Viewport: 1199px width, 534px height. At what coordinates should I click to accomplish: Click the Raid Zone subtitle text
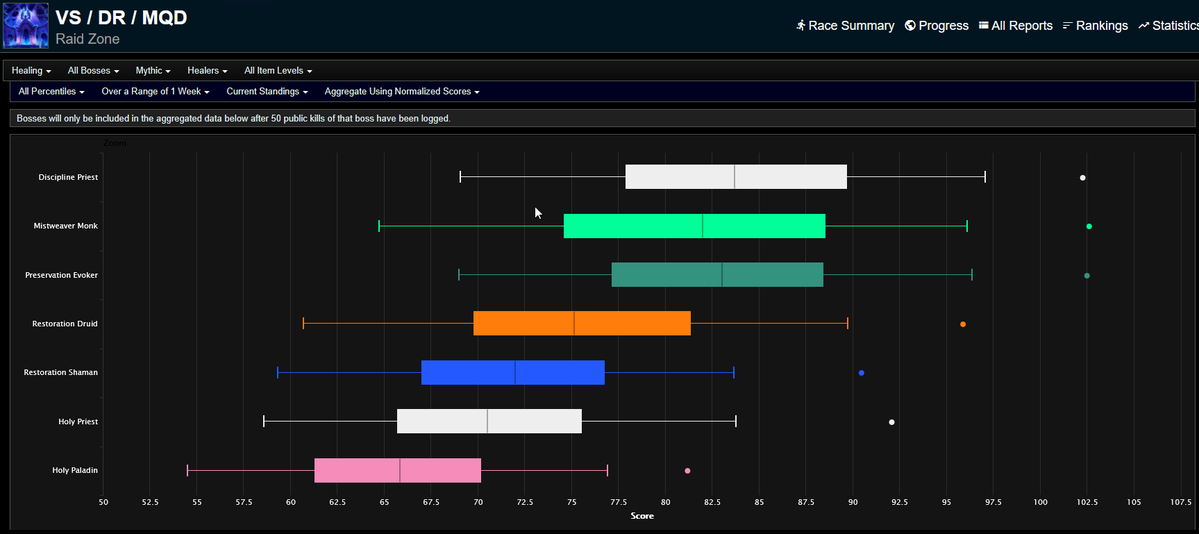tap(88, 38)
